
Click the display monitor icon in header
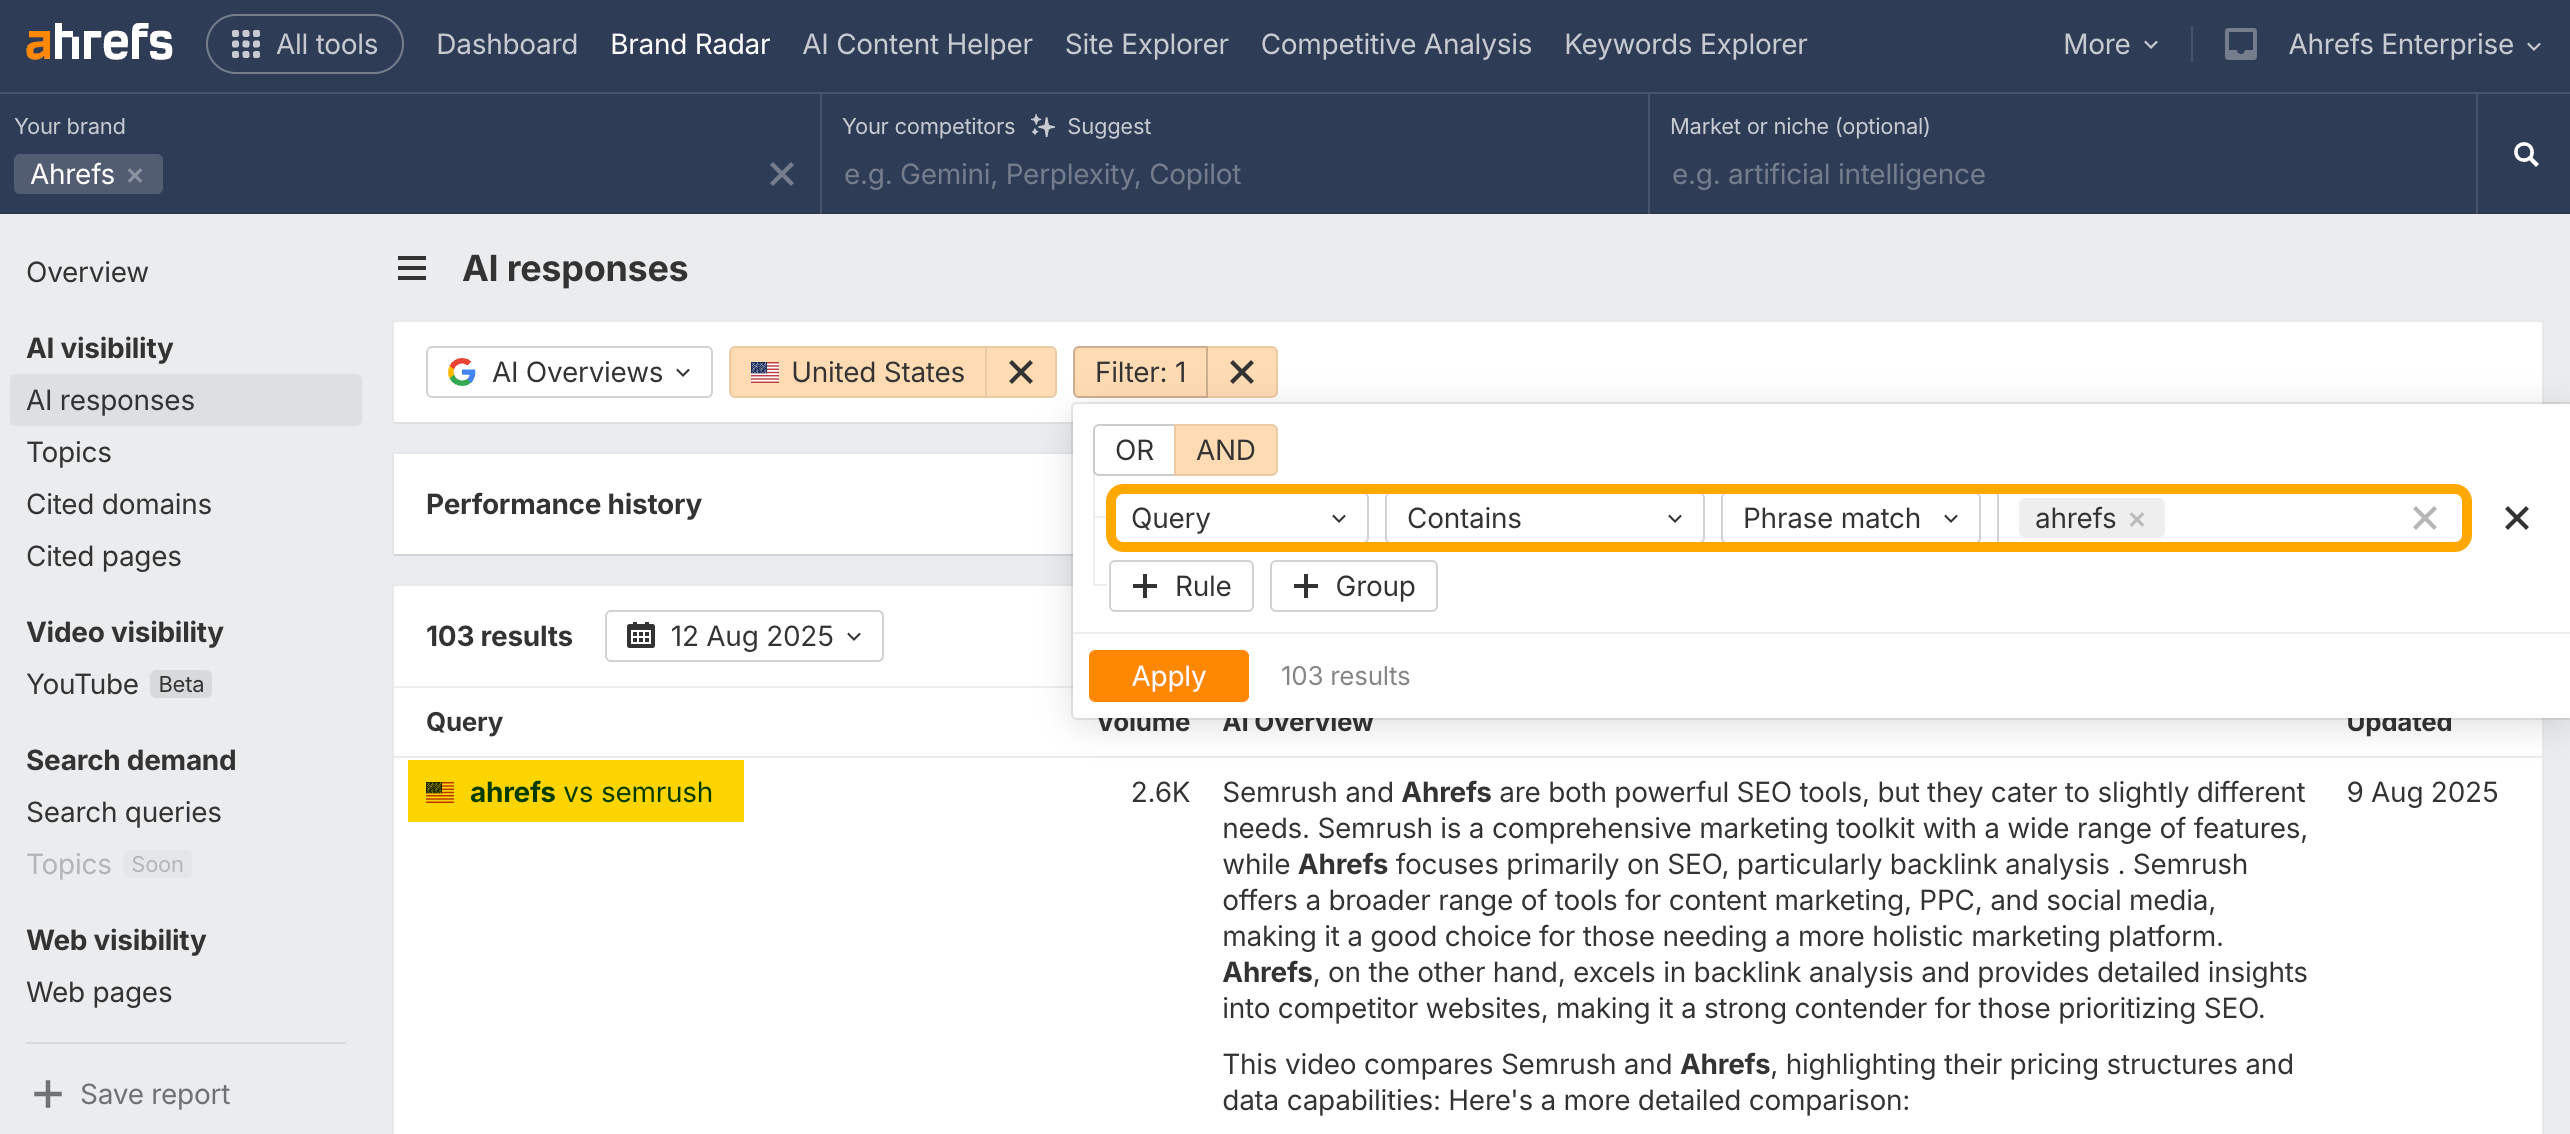pyautogui.click(x=2240, y=44)
